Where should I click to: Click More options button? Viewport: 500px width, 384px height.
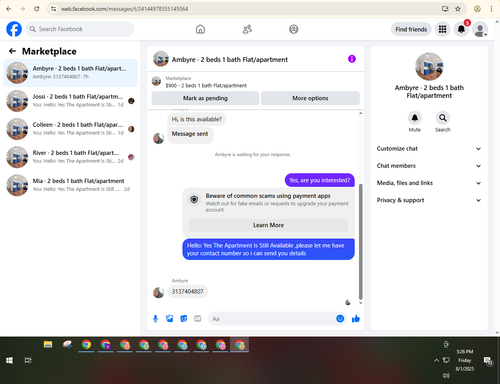point(310,98)
